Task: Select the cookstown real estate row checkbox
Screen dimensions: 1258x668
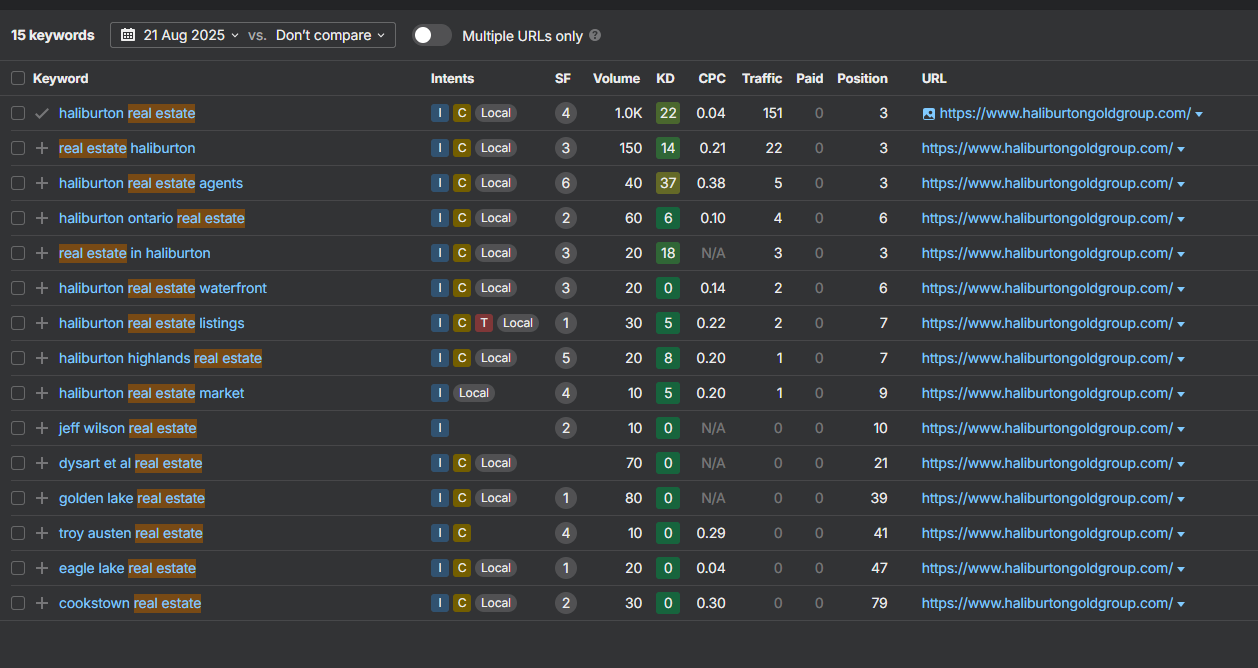Action: 17,603
